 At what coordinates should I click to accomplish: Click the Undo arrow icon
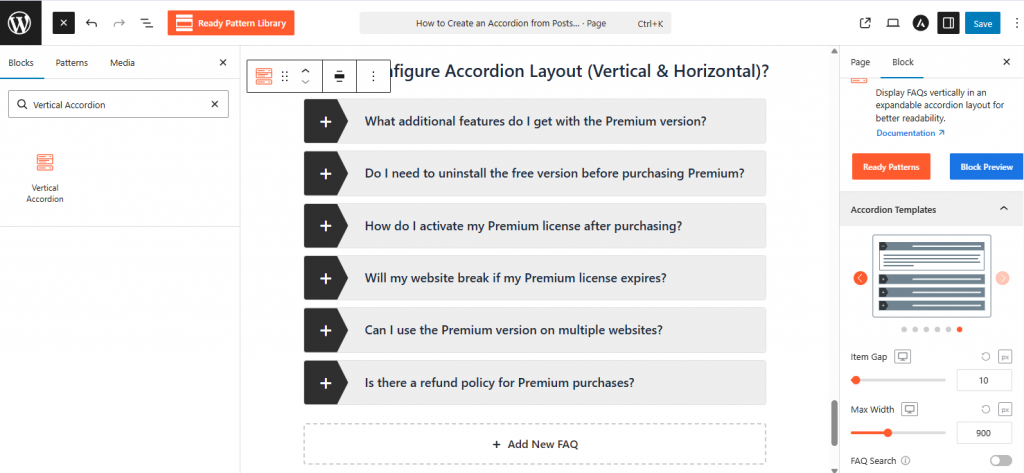point(92,23)
